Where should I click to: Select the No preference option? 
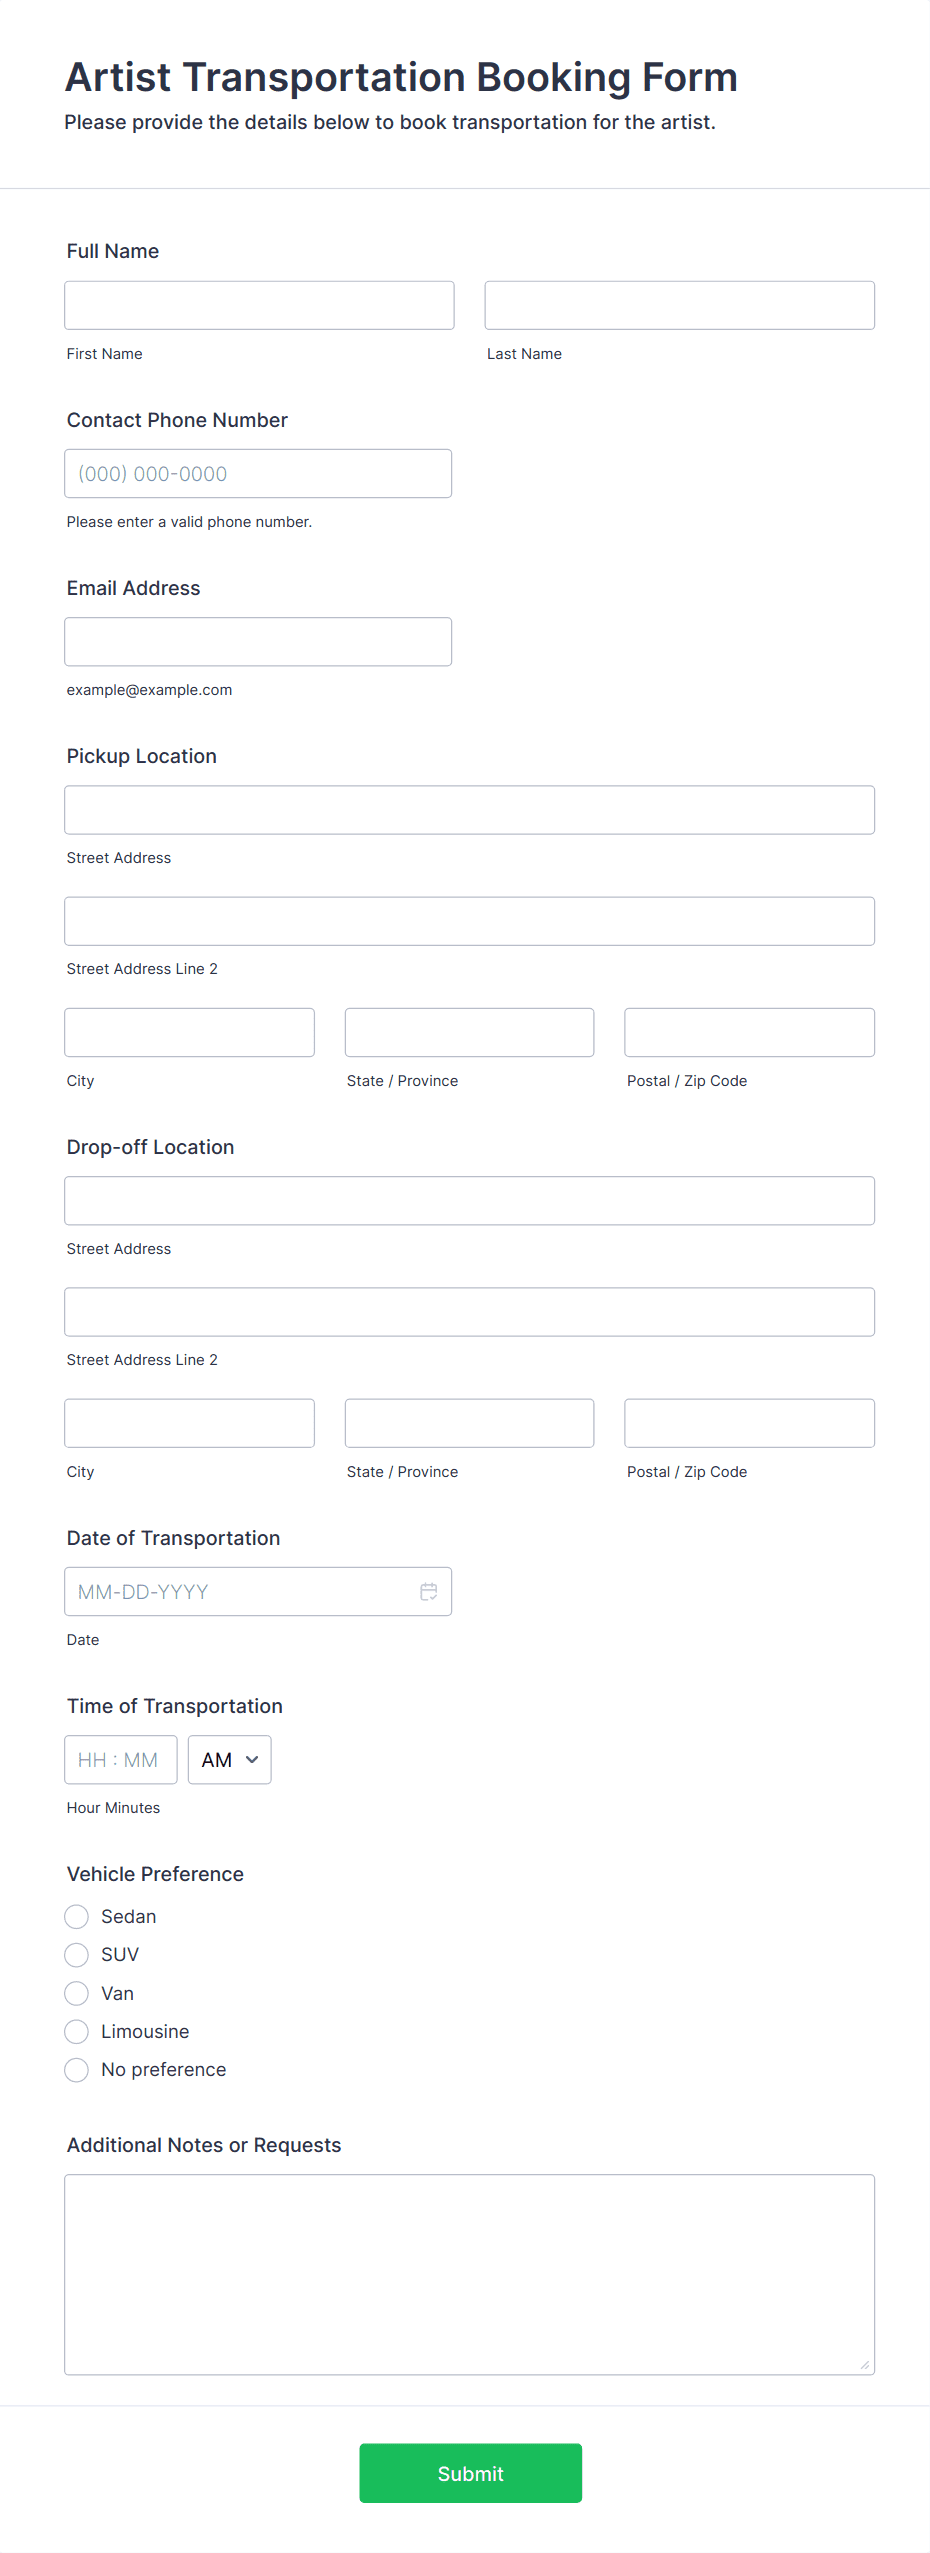pyautogui.click(x=77, y=2069)
